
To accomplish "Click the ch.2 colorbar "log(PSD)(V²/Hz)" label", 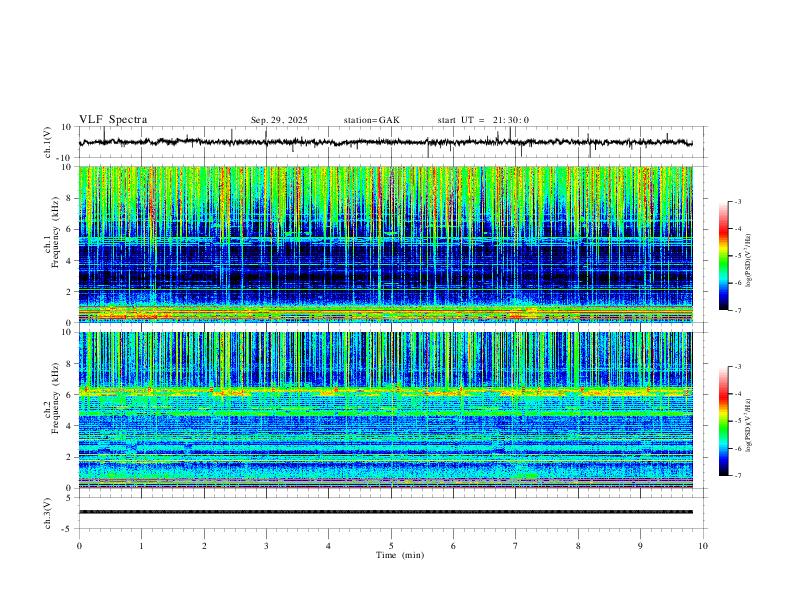I will point(749,425).
